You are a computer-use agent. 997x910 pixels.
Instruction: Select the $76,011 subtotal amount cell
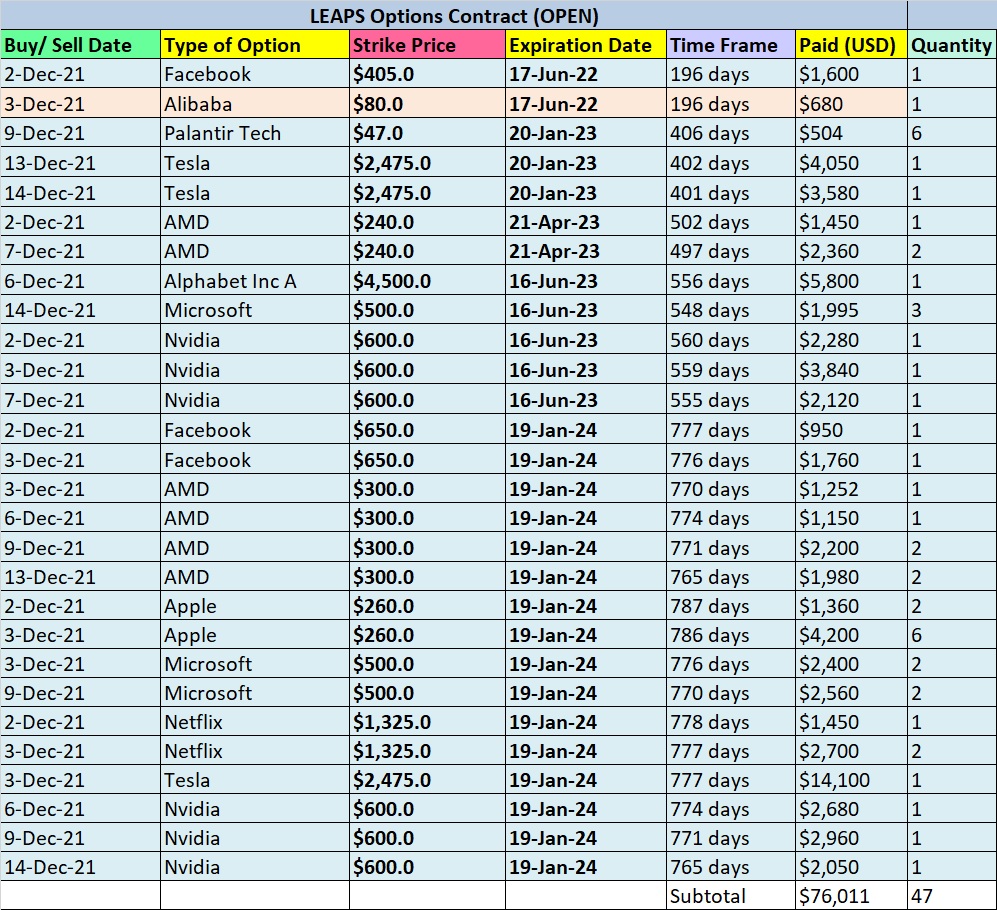(x=850, y=896)
